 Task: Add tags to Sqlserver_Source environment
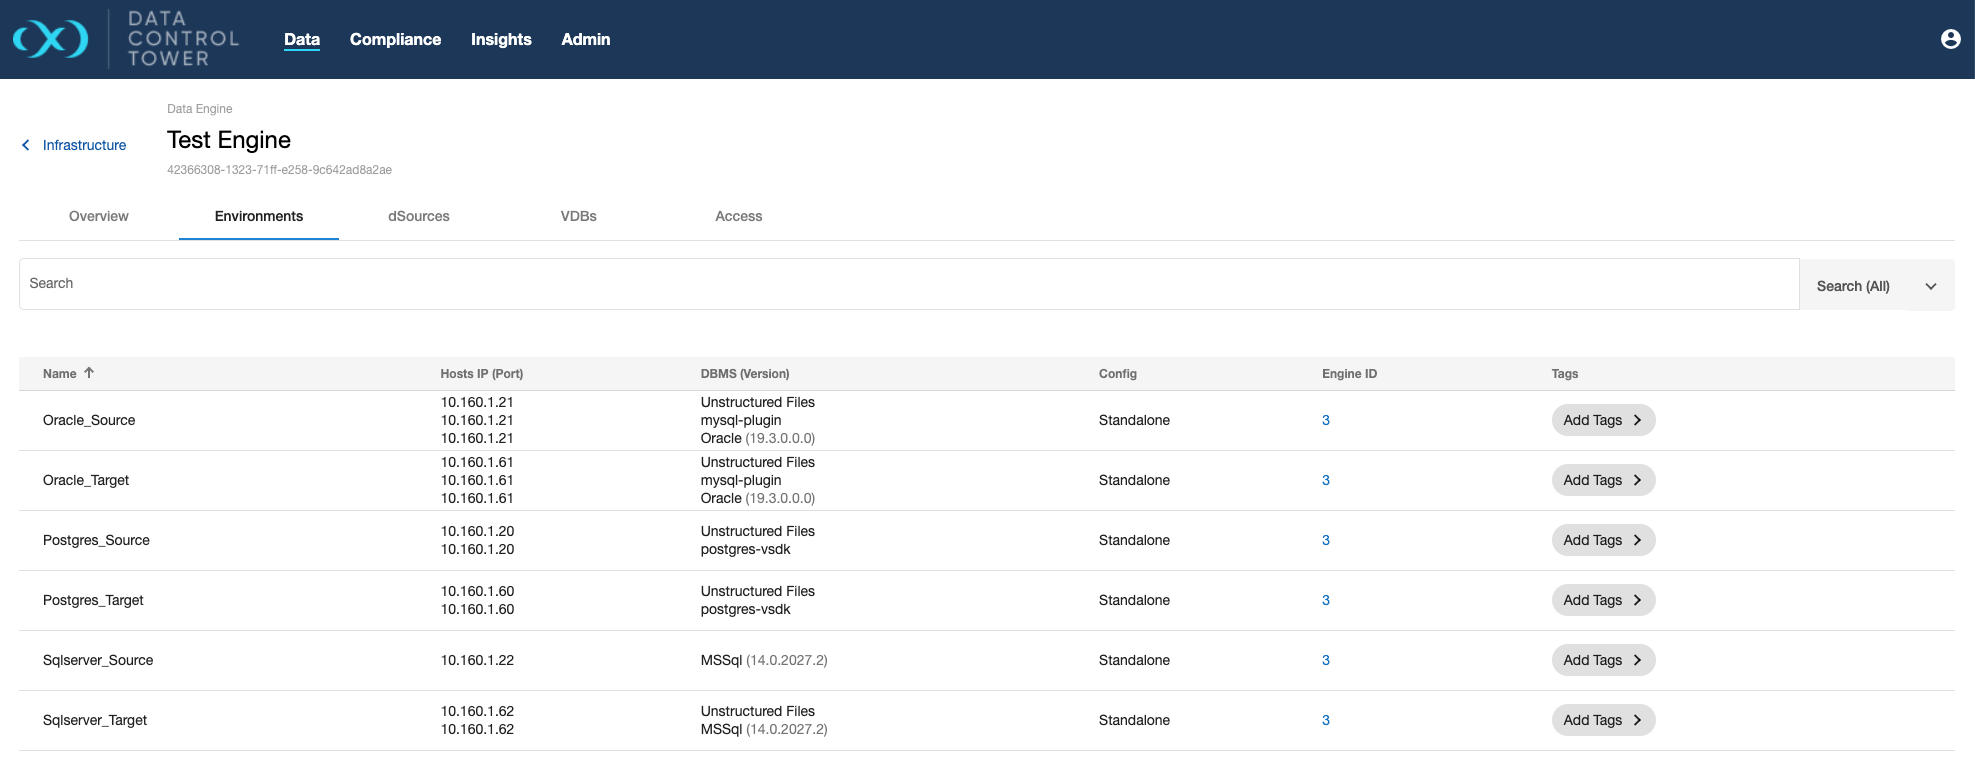click(1602, 660)
